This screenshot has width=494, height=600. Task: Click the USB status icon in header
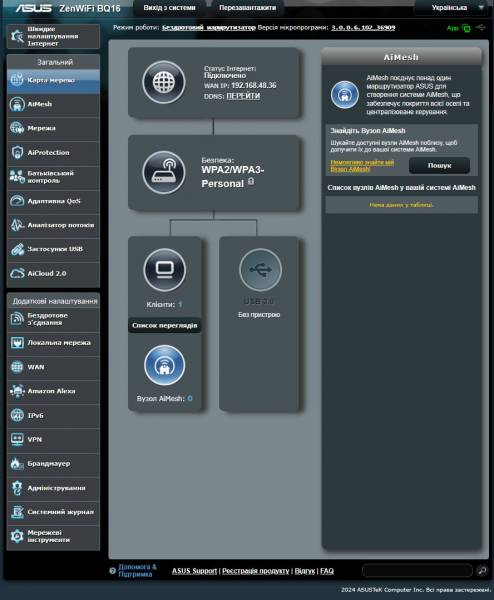481,28
